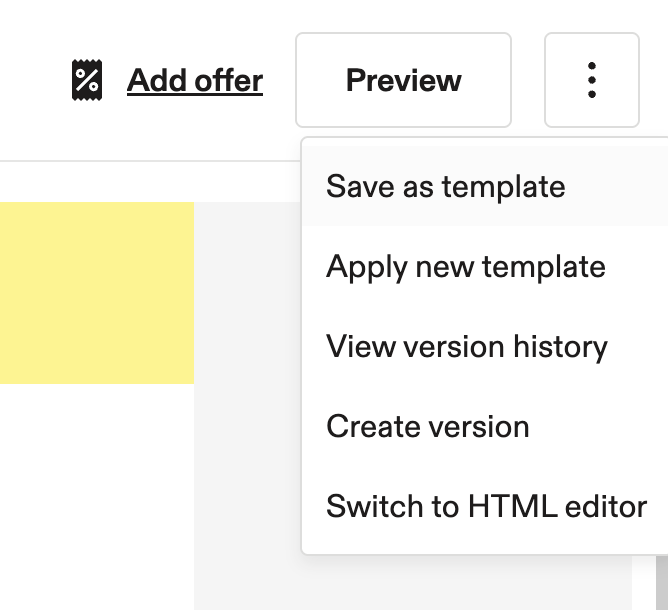Follow the Add offer link
Image resolution: width=668 pixels, height=610 pixels.
(195, 80)
